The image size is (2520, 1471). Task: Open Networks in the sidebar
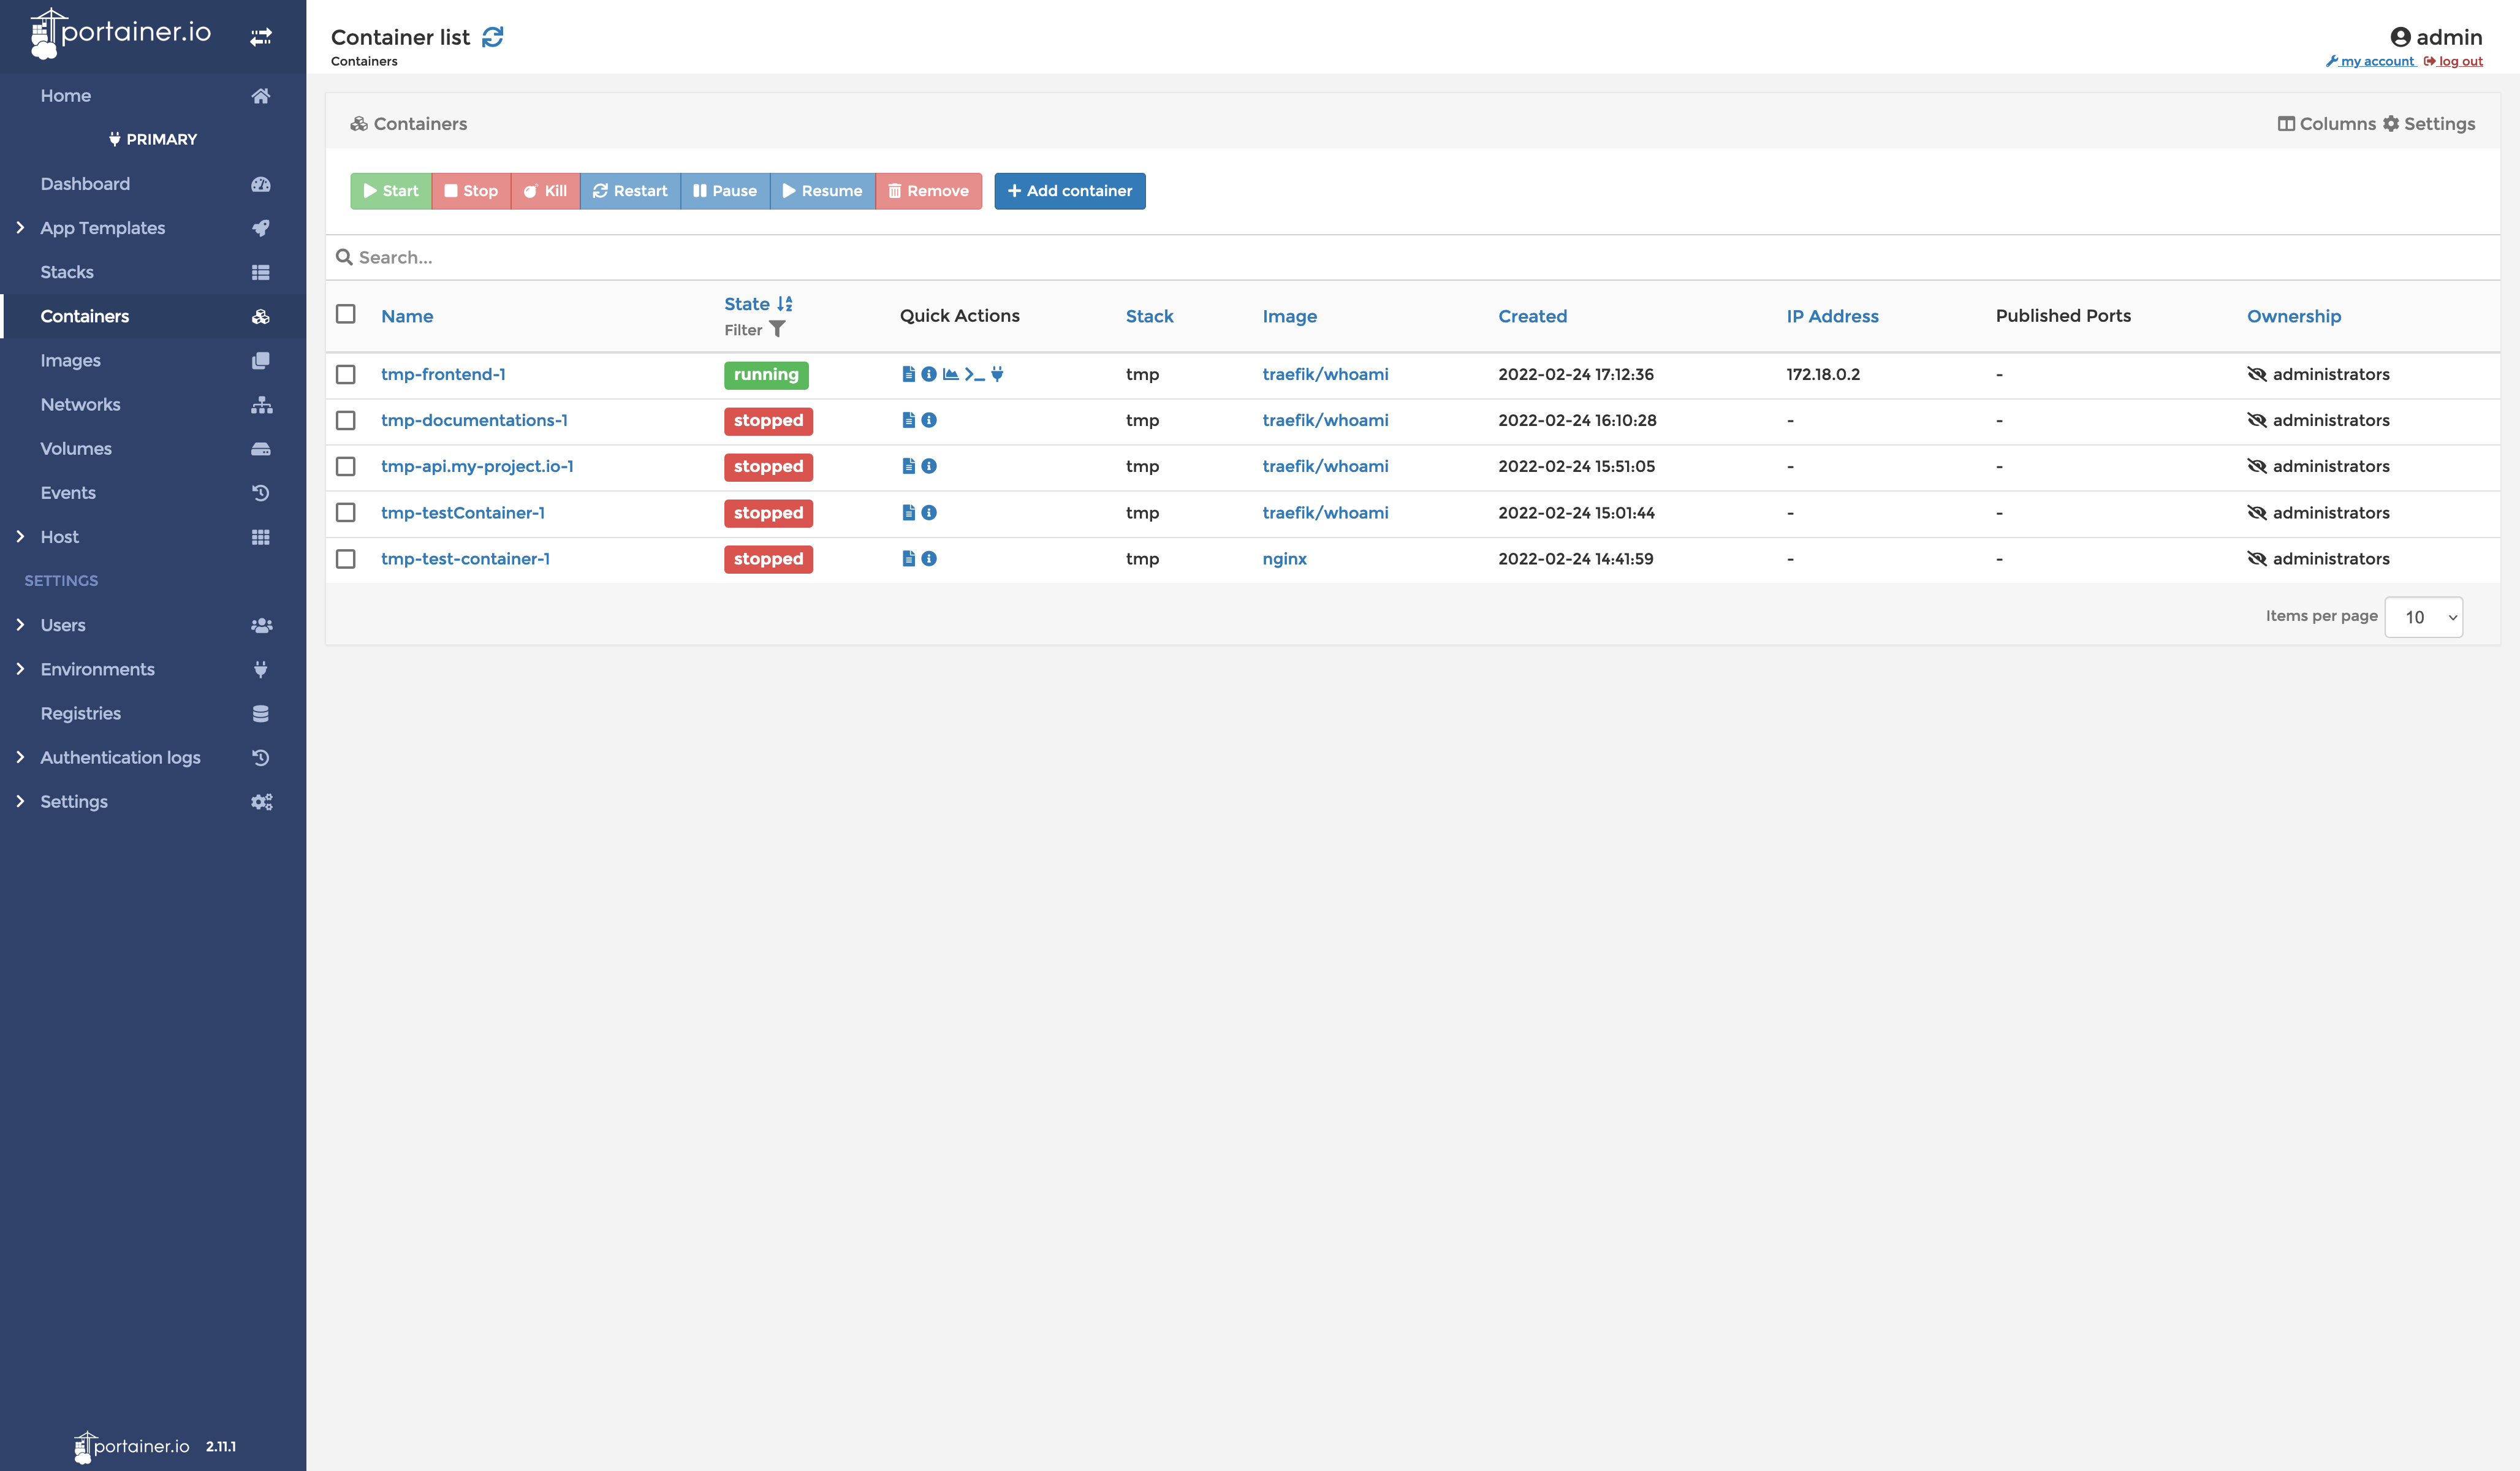(80, 404)
